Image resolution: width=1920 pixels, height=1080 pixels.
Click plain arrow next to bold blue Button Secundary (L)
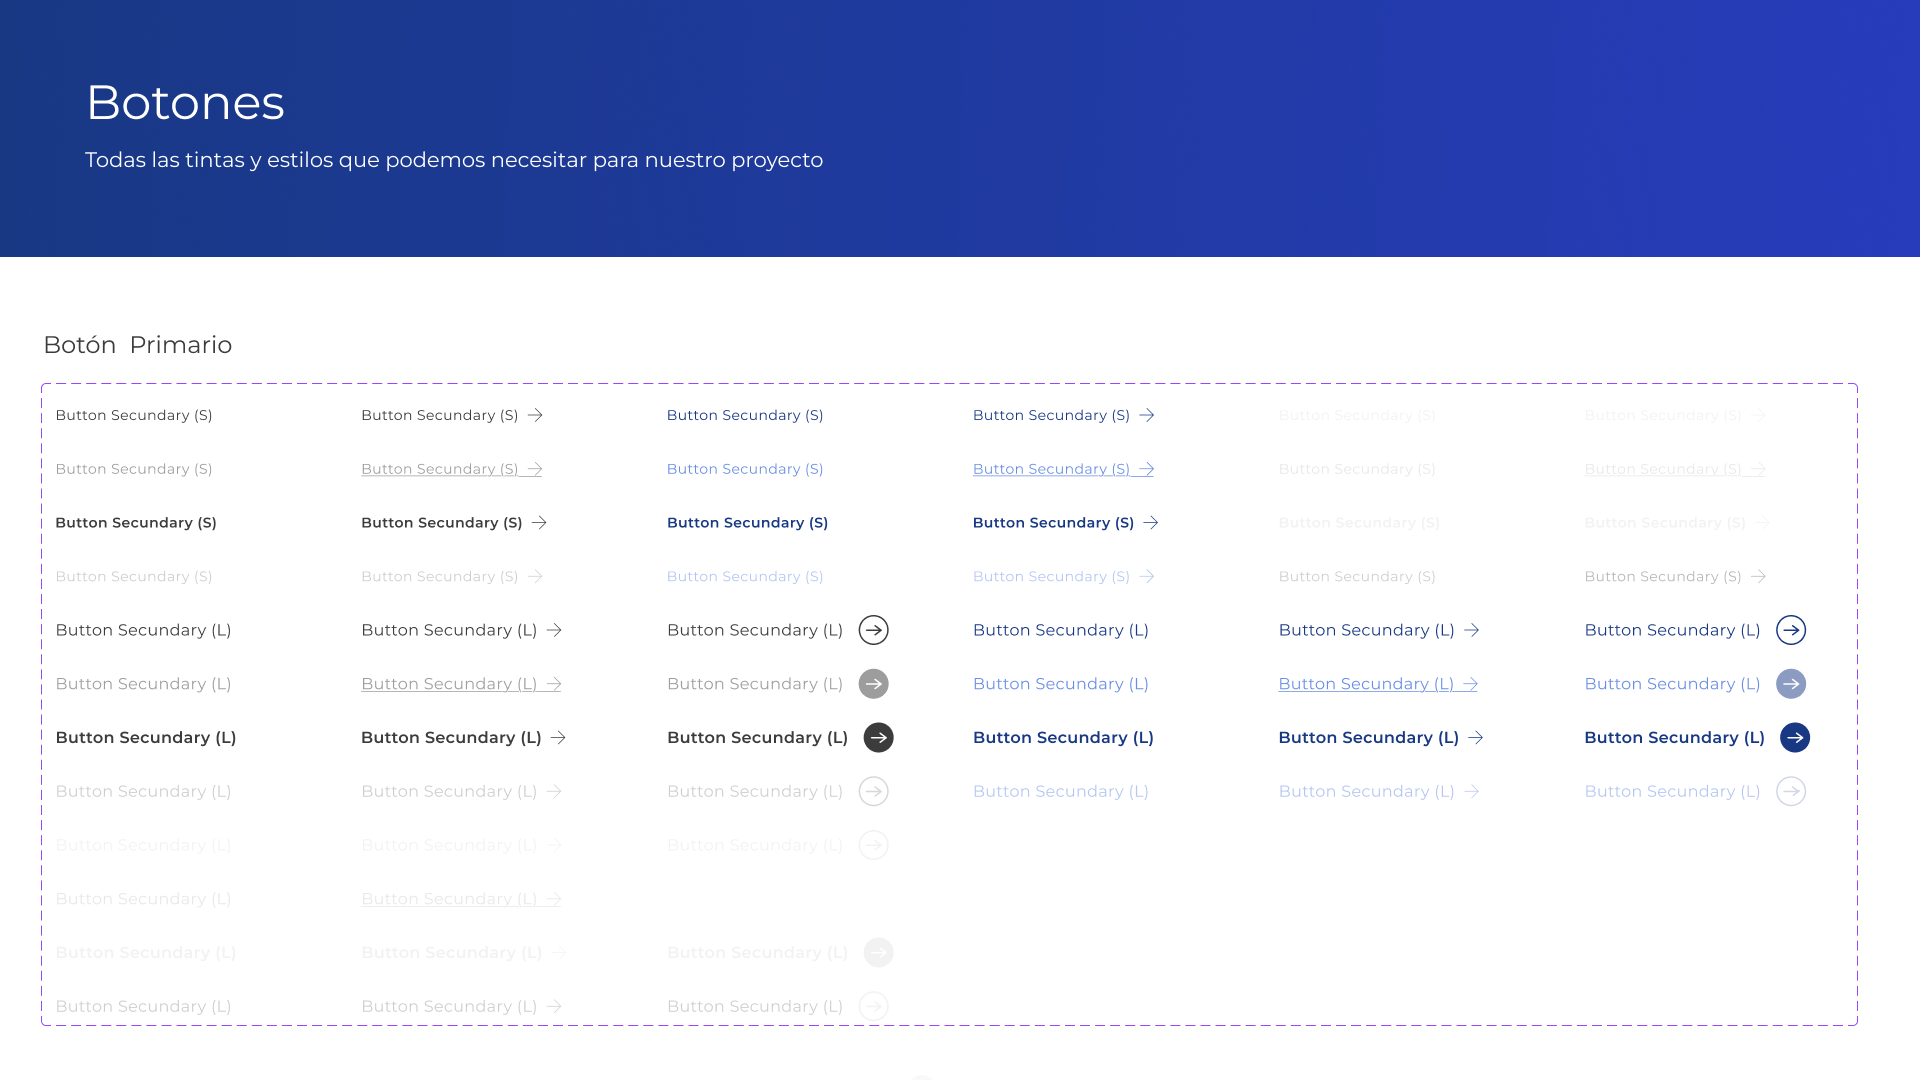(1476, 738)
